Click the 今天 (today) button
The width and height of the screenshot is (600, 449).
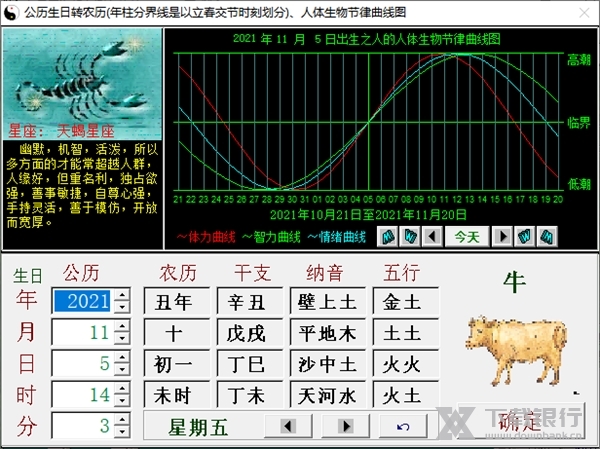467,237
